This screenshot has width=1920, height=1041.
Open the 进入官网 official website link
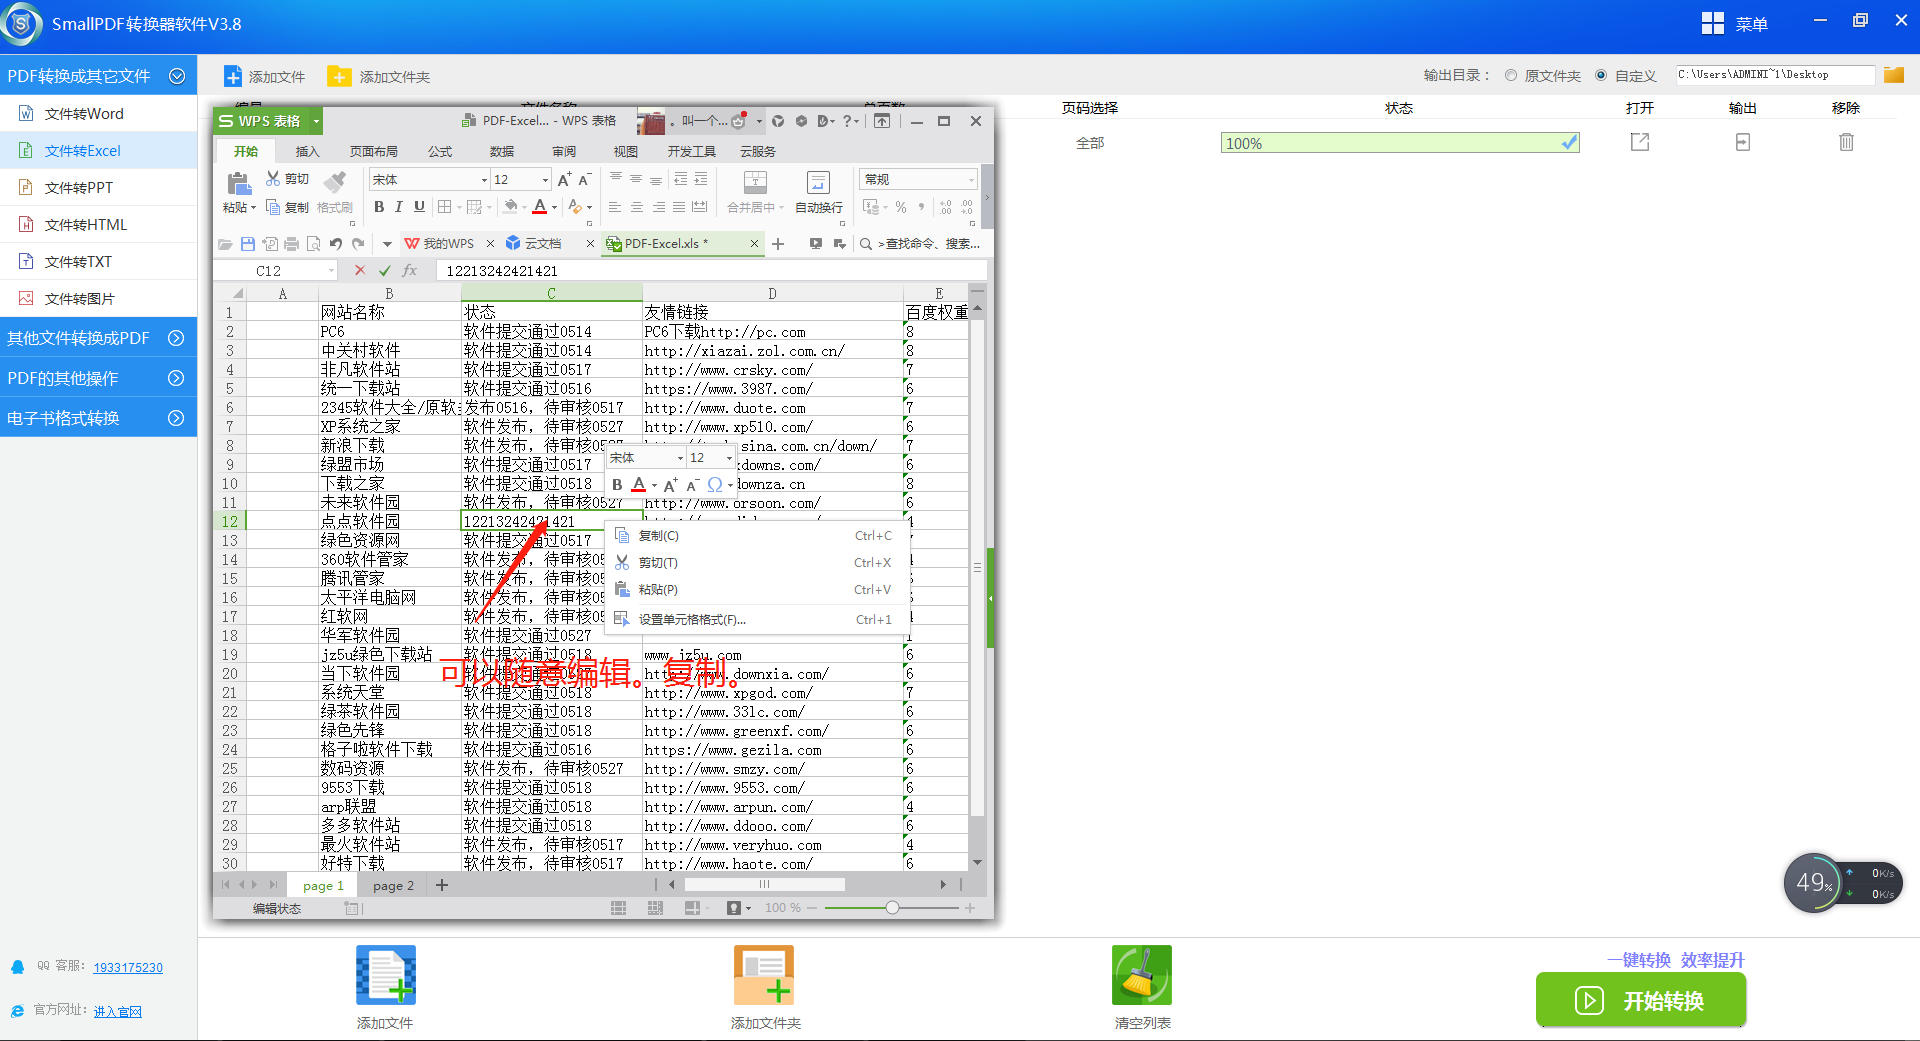pos(117,1011)
